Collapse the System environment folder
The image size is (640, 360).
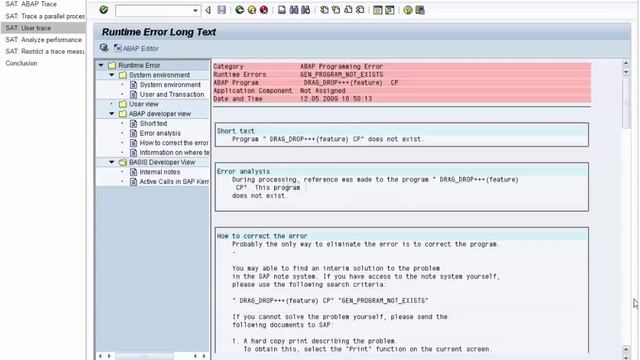tap(111, 75)
